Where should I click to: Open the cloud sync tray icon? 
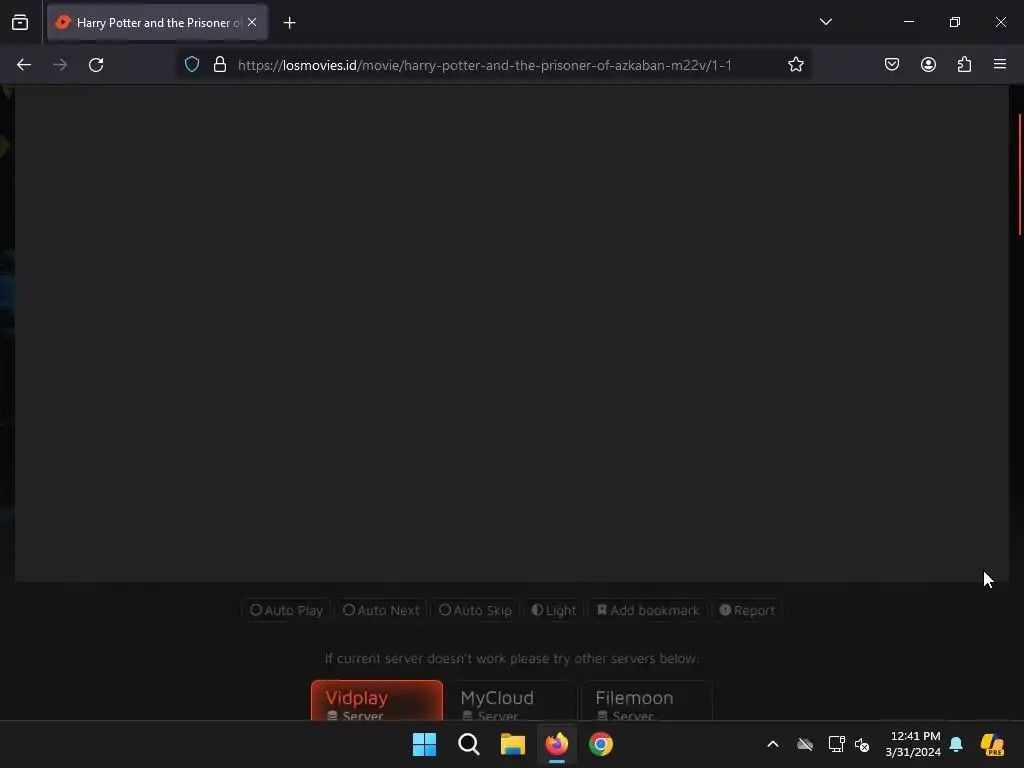(805, 744)
